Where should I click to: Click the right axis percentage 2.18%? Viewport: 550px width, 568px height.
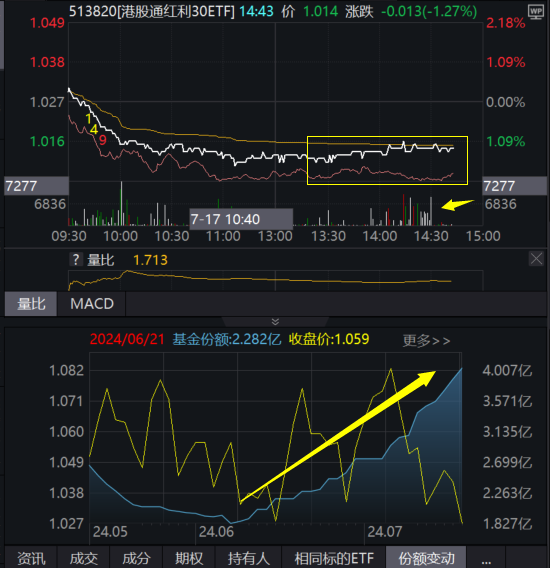click(505, 23)
